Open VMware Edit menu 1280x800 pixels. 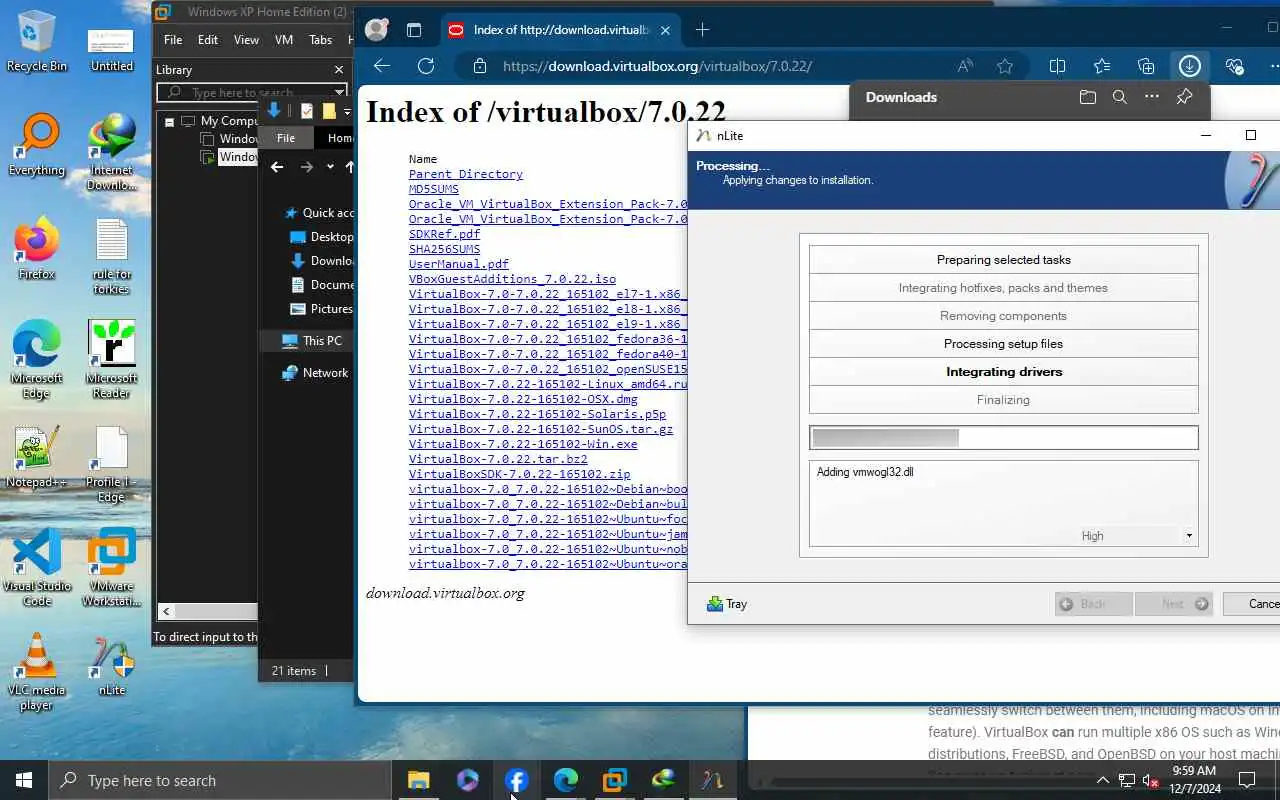208,40
